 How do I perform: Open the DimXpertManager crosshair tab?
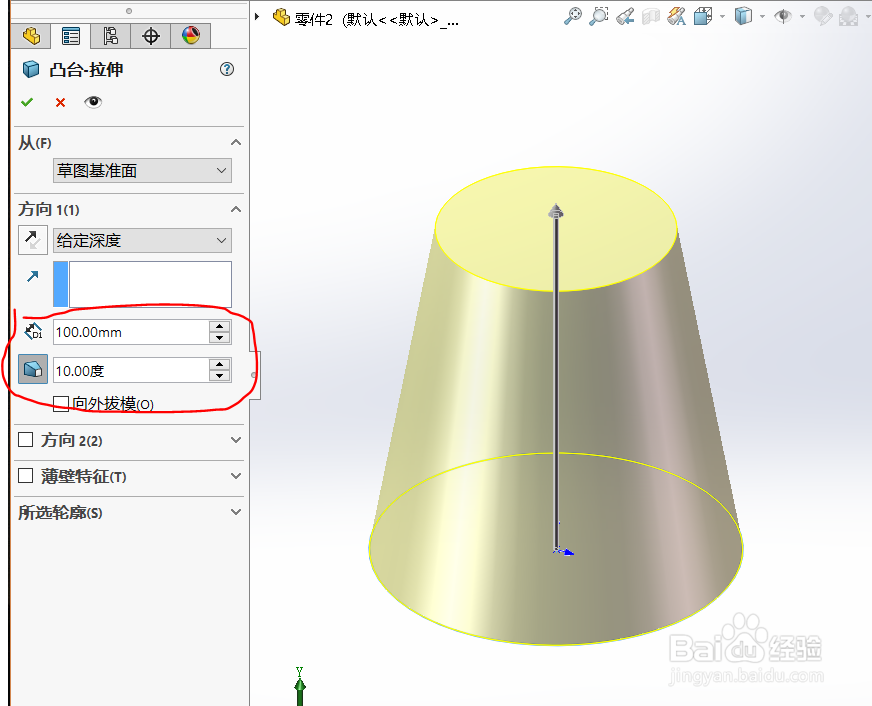(x=151, y=36)
